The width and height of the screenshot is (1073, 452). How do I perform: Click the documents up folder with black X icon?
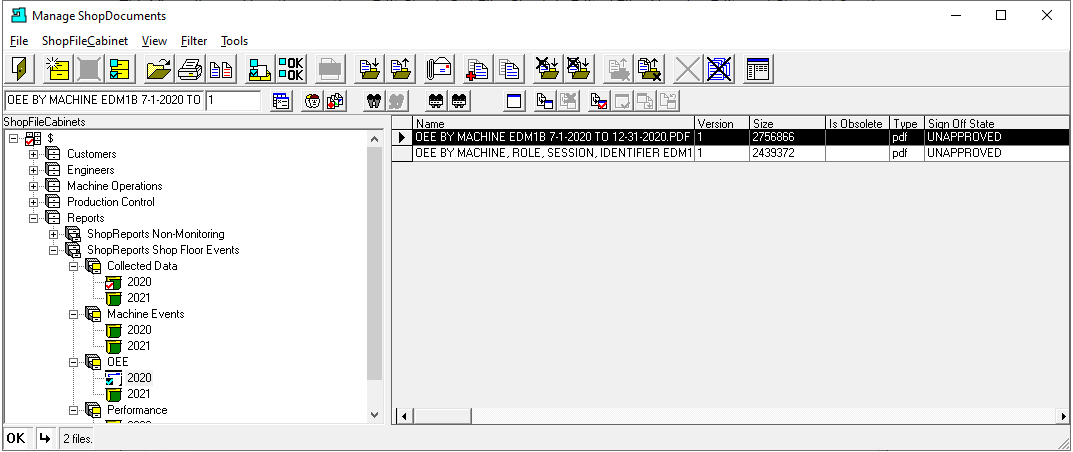point(648,69)
